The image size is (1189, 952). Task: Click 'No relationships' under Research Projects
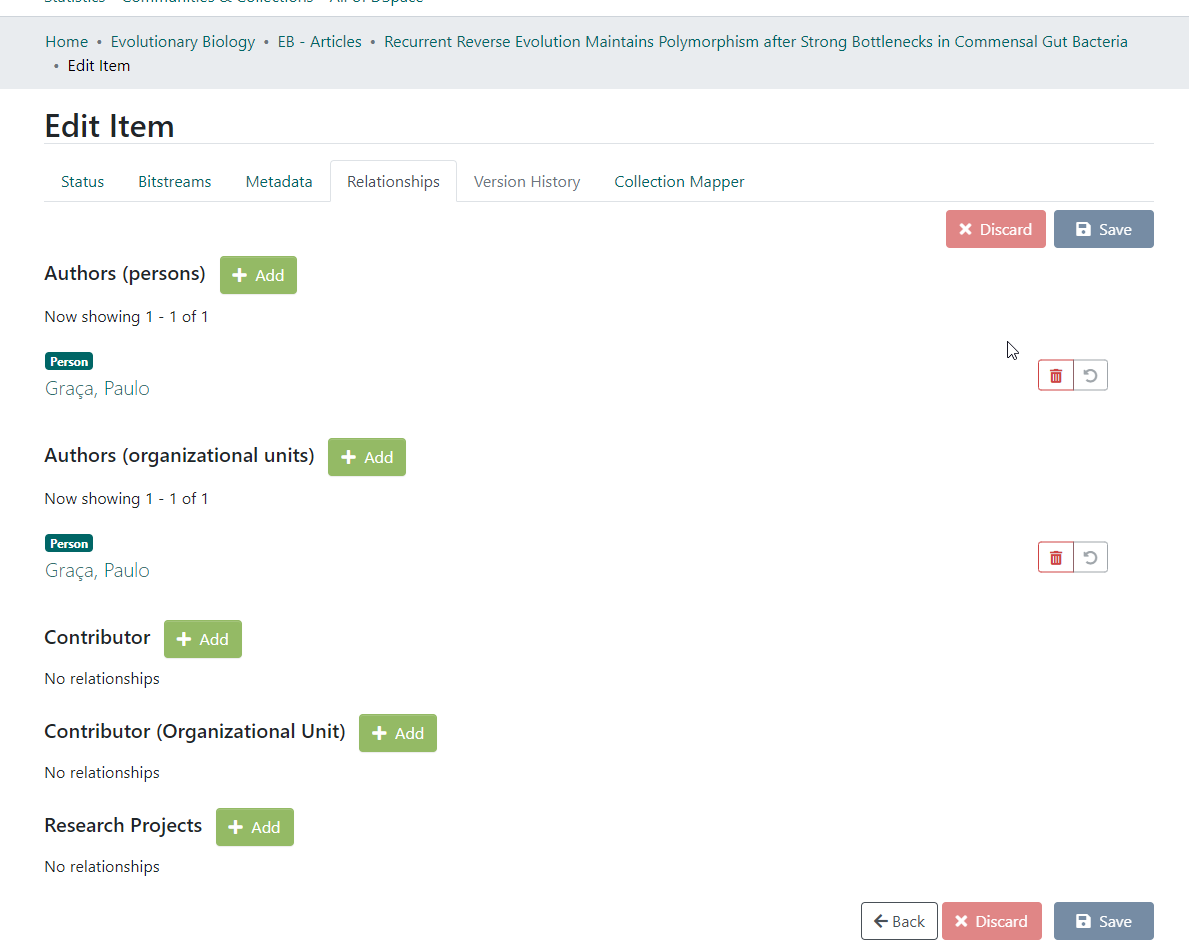102,866
